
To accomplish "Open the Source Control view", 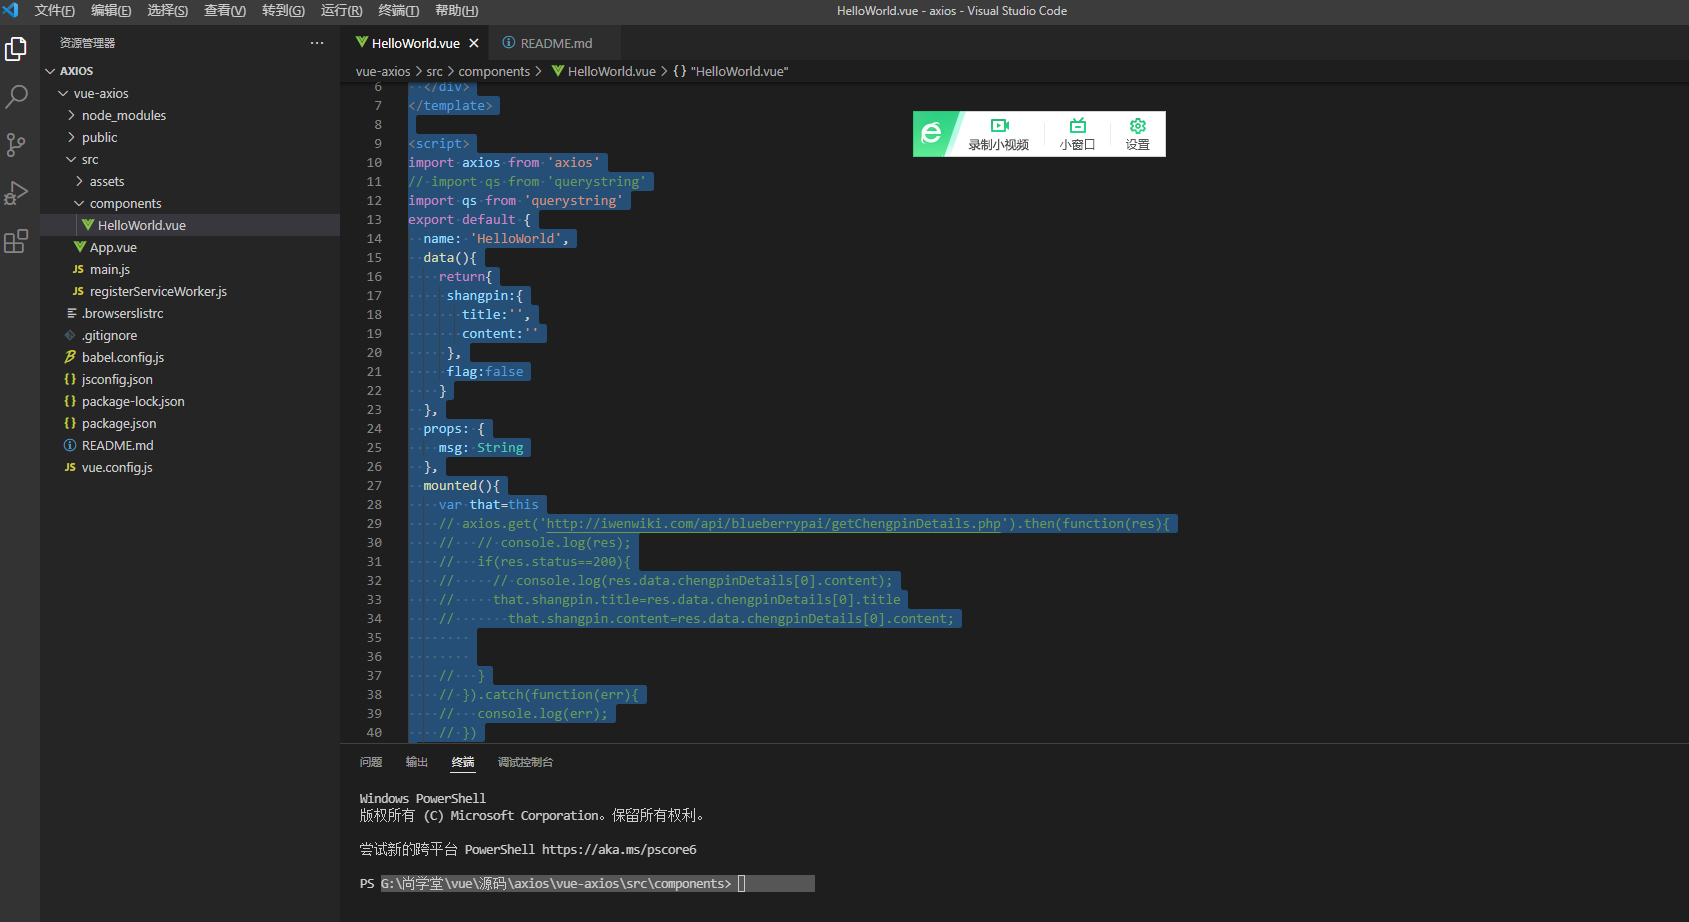I will [16, 145].
